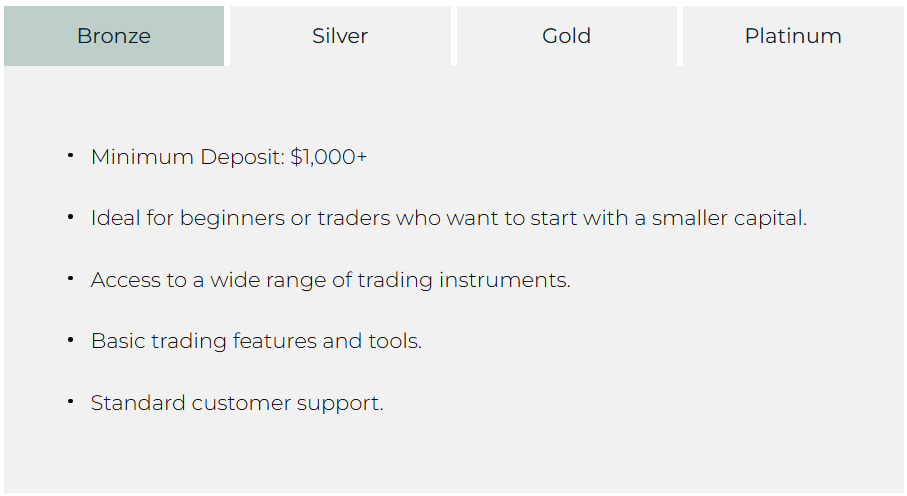Click the bullet beside Basic trading features
907x496 pixels.
click(70, 339)
